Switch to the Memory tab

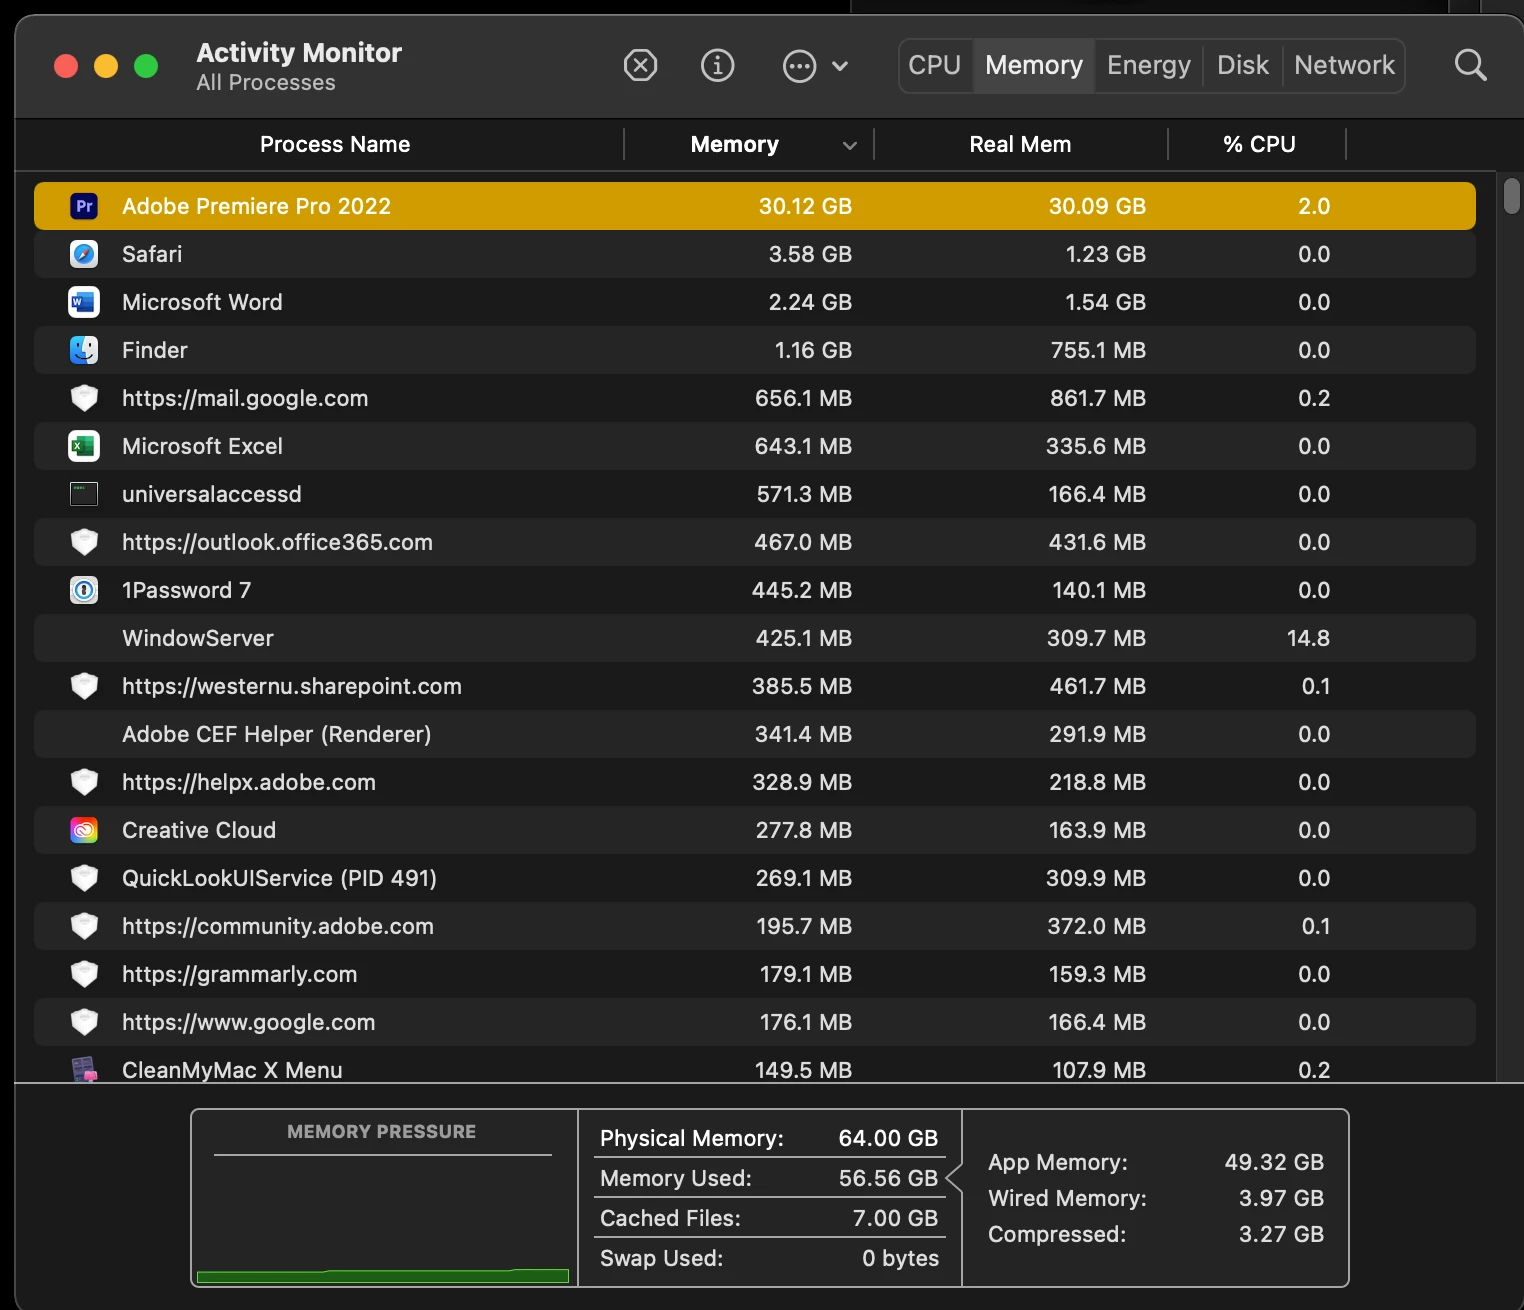pos(1034,66)
